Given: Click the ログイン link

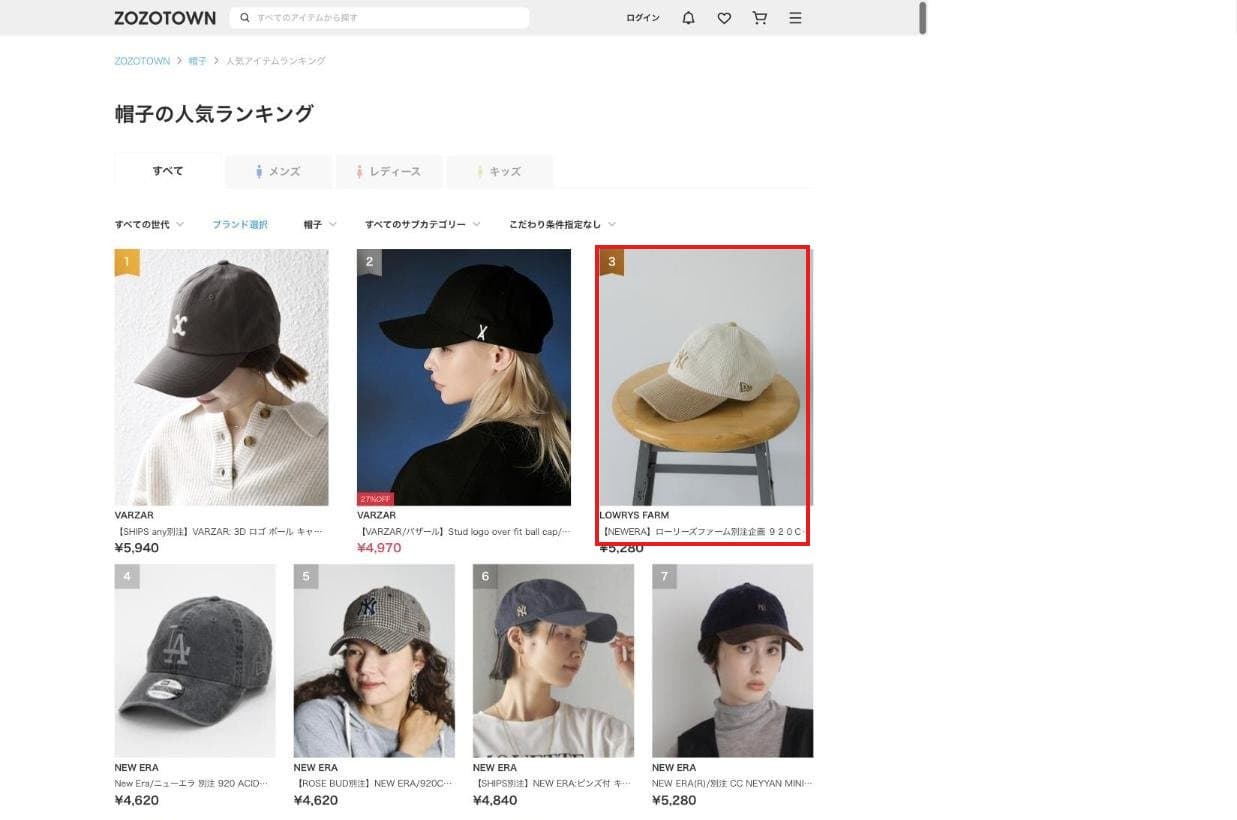Looking at the screenshot, I should pos(643,18).
